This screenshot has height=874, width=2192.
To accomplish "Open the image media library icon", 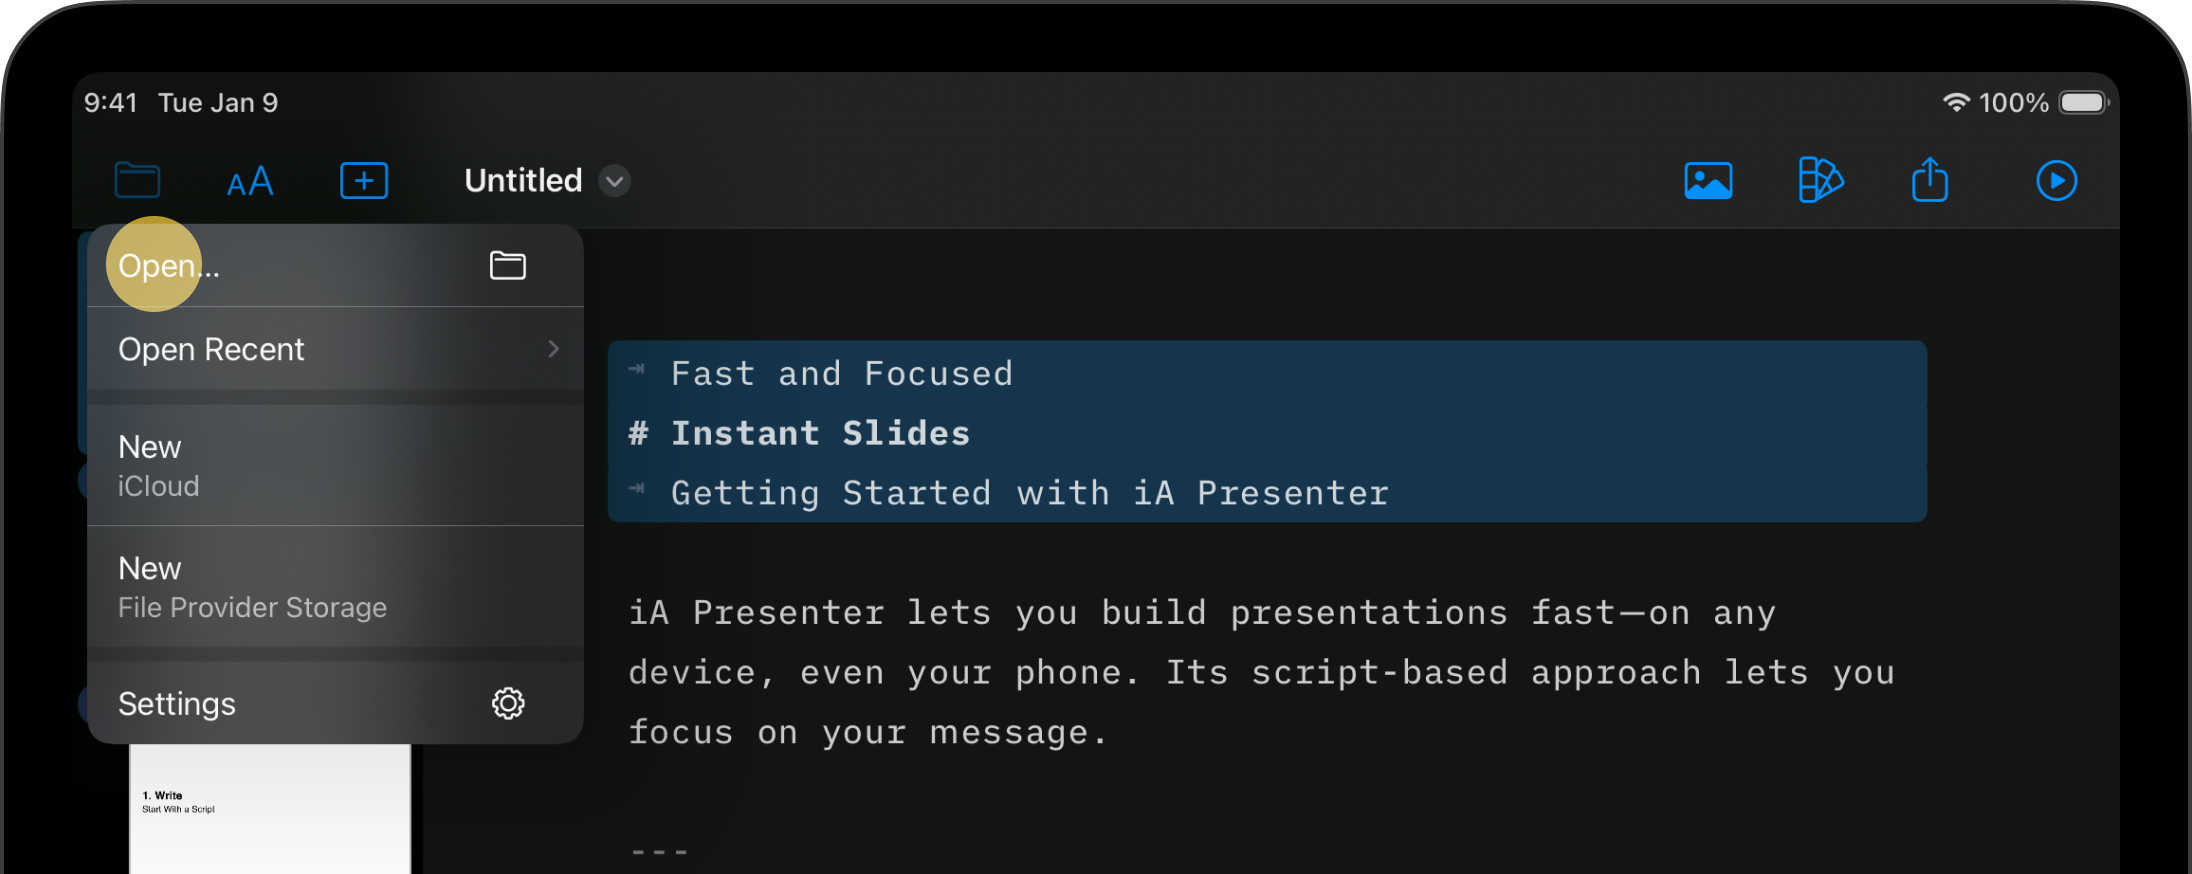I will 1708,181.
